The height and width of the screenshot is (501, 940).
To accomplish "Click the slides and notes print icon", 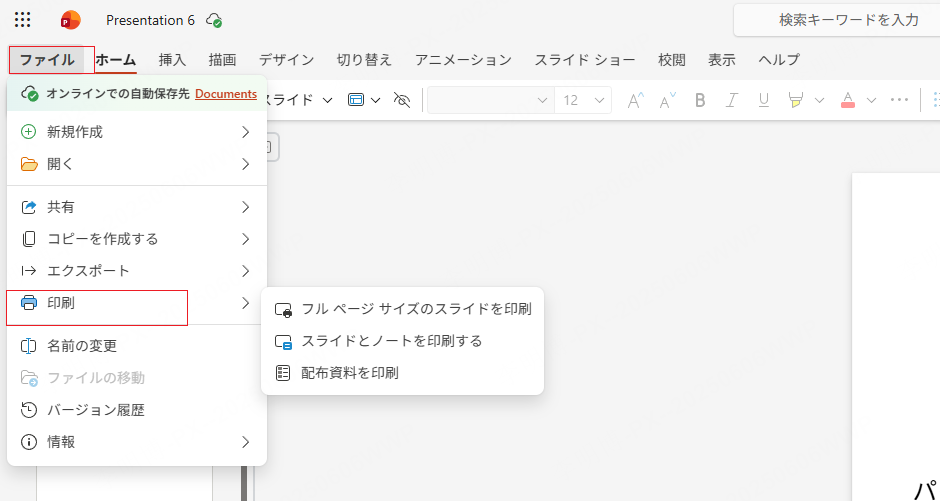I will point(283,342).
